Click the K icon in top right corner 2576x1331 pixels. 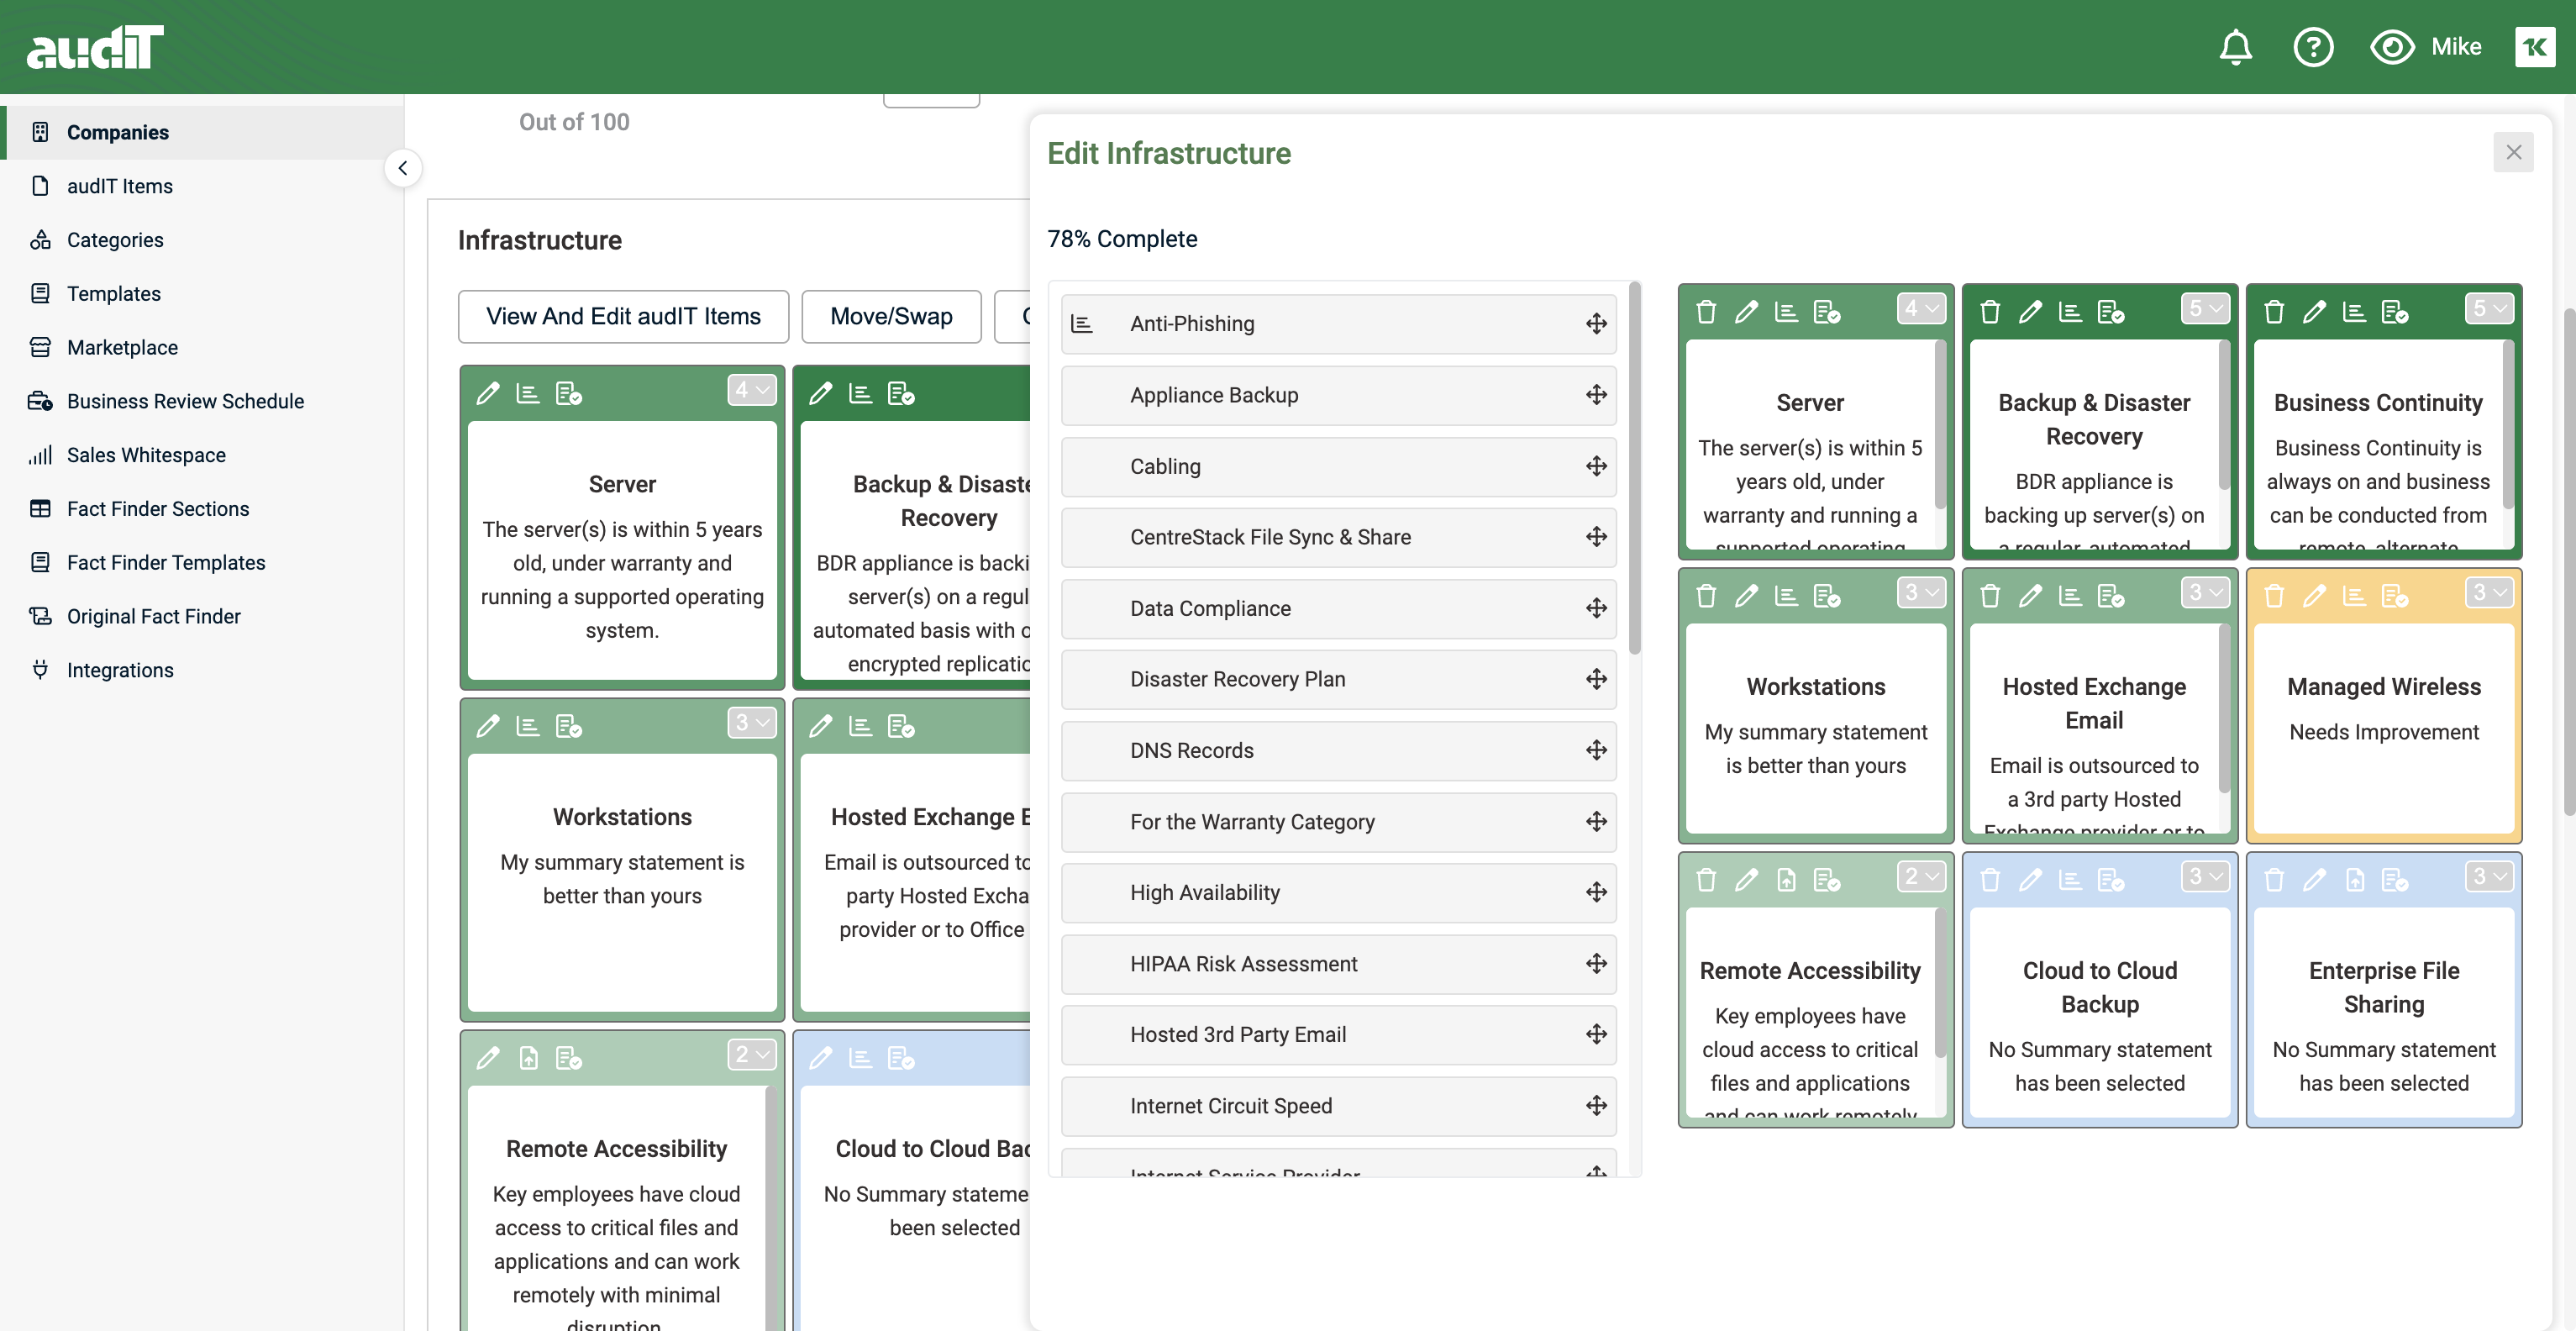pos(2534,47)
